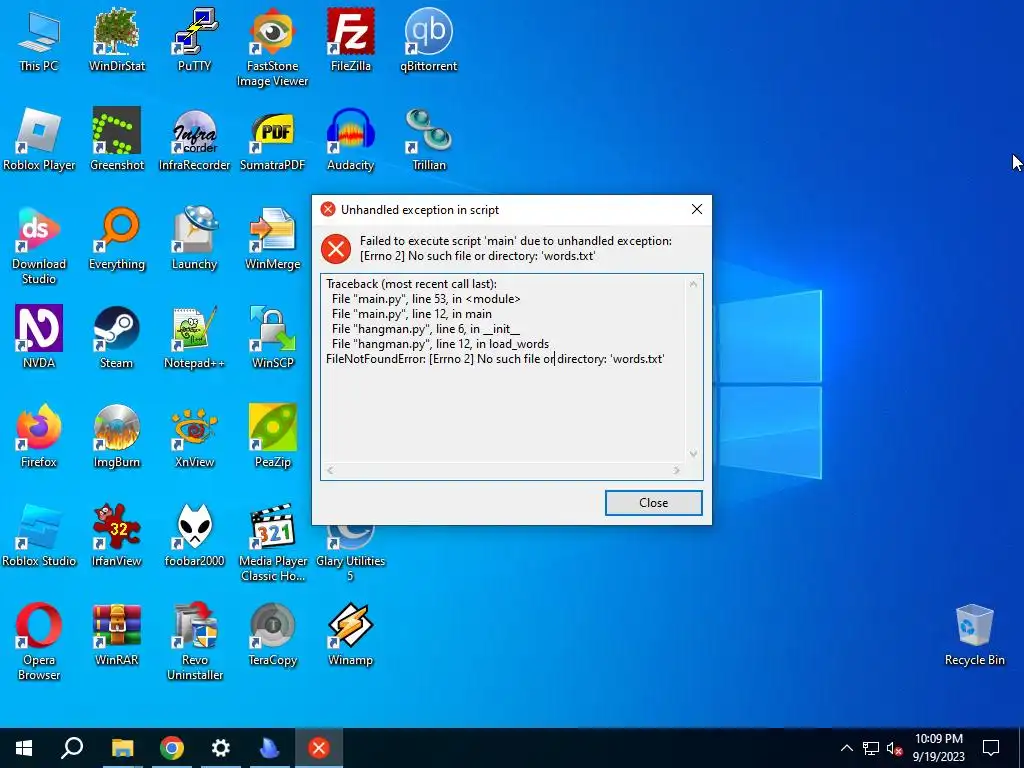Open taskbar clock and date

pos(938,748)
